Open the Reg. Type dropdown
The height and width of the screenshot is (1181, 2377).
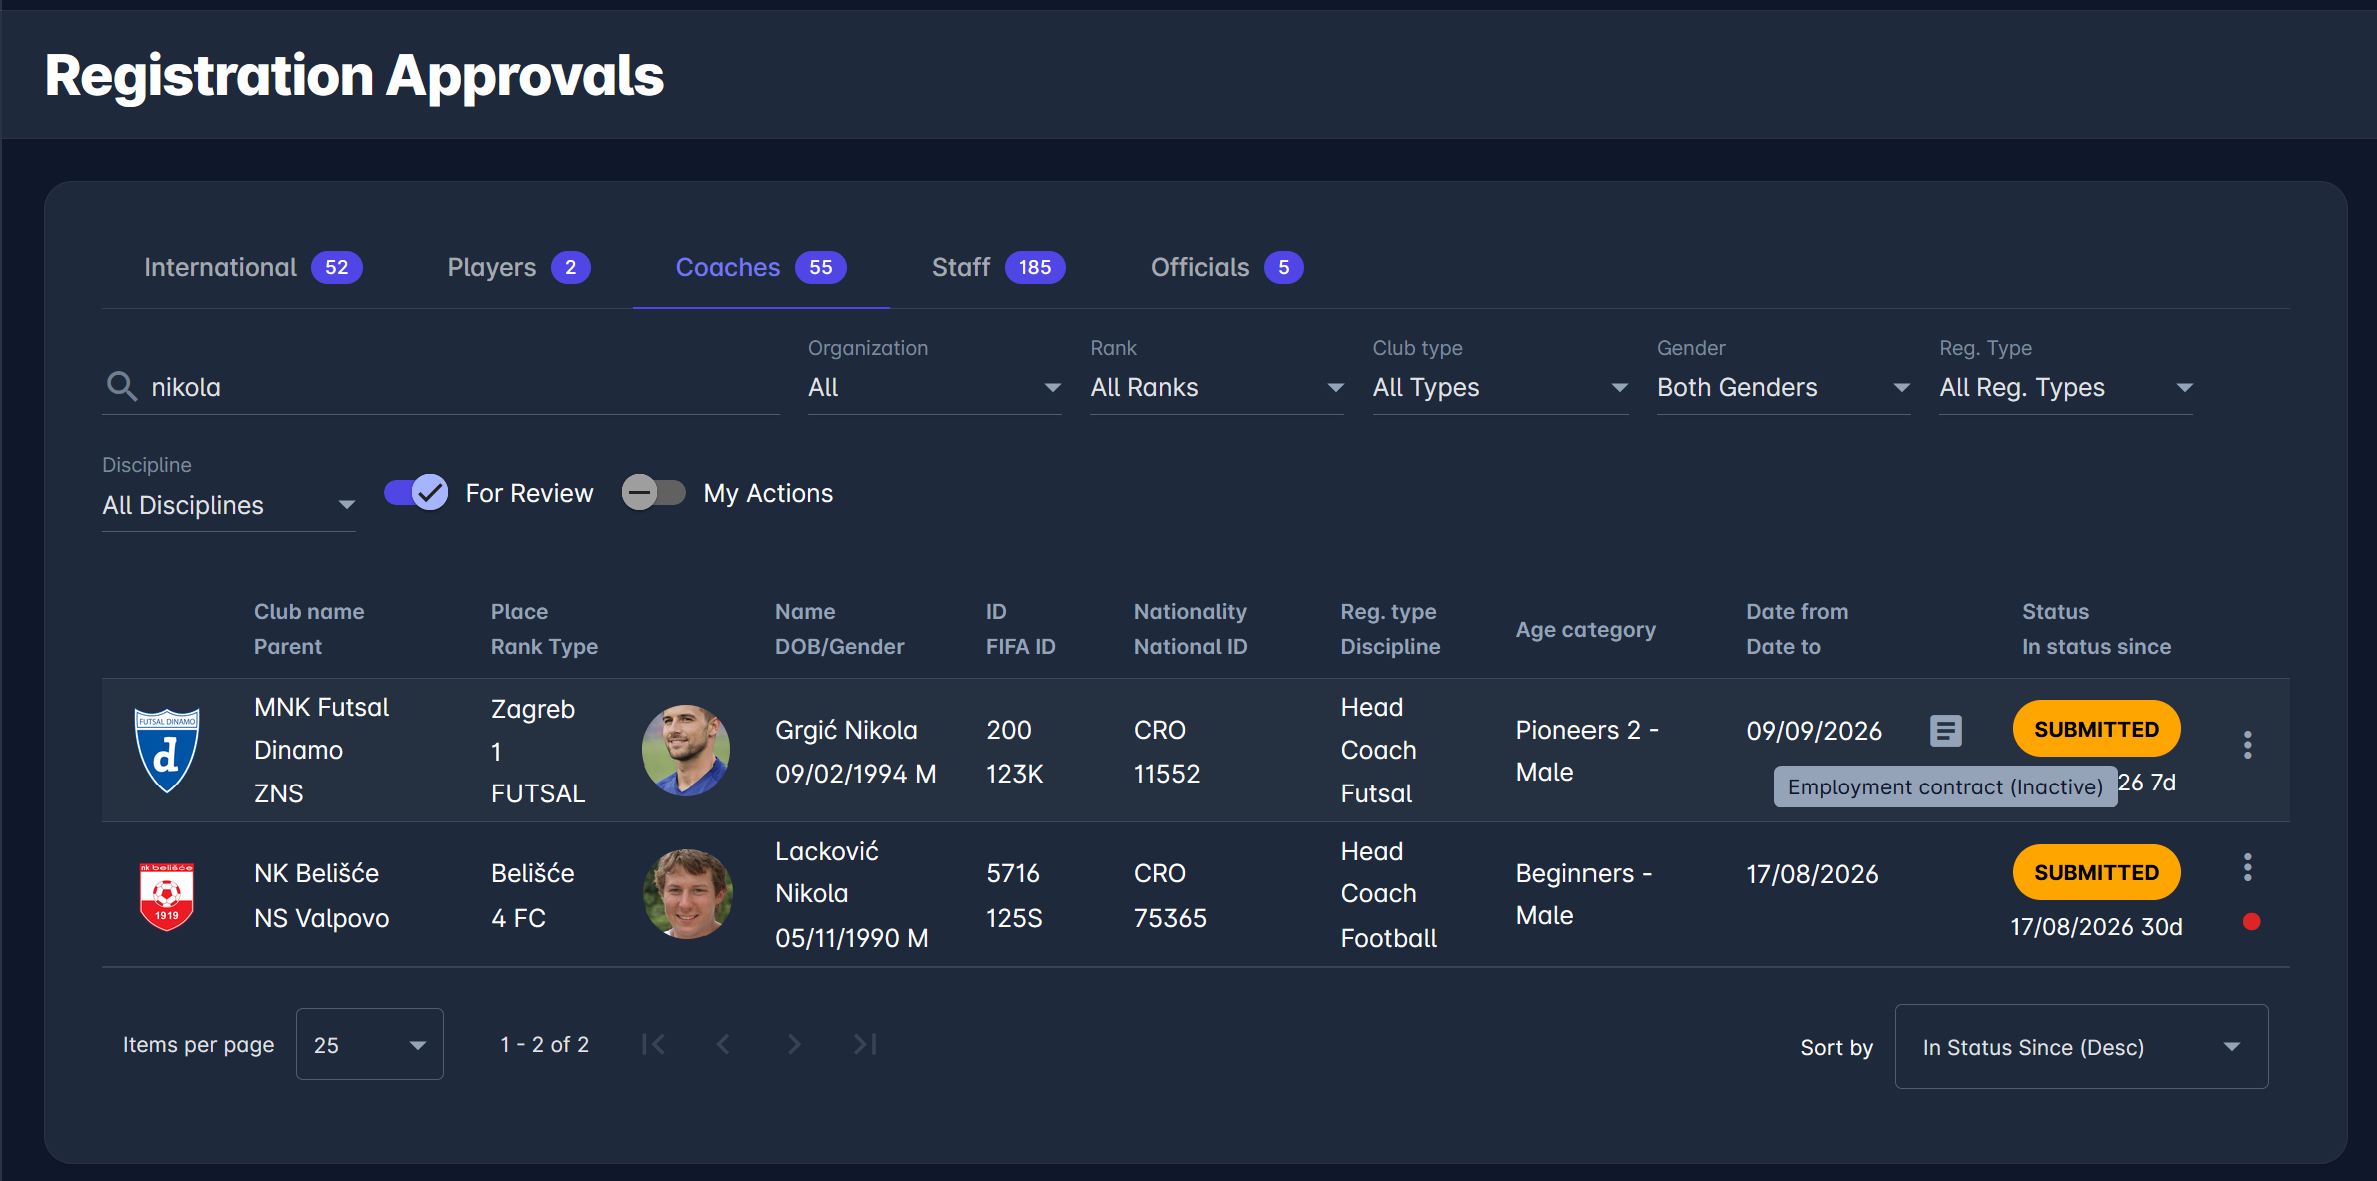2066,388
